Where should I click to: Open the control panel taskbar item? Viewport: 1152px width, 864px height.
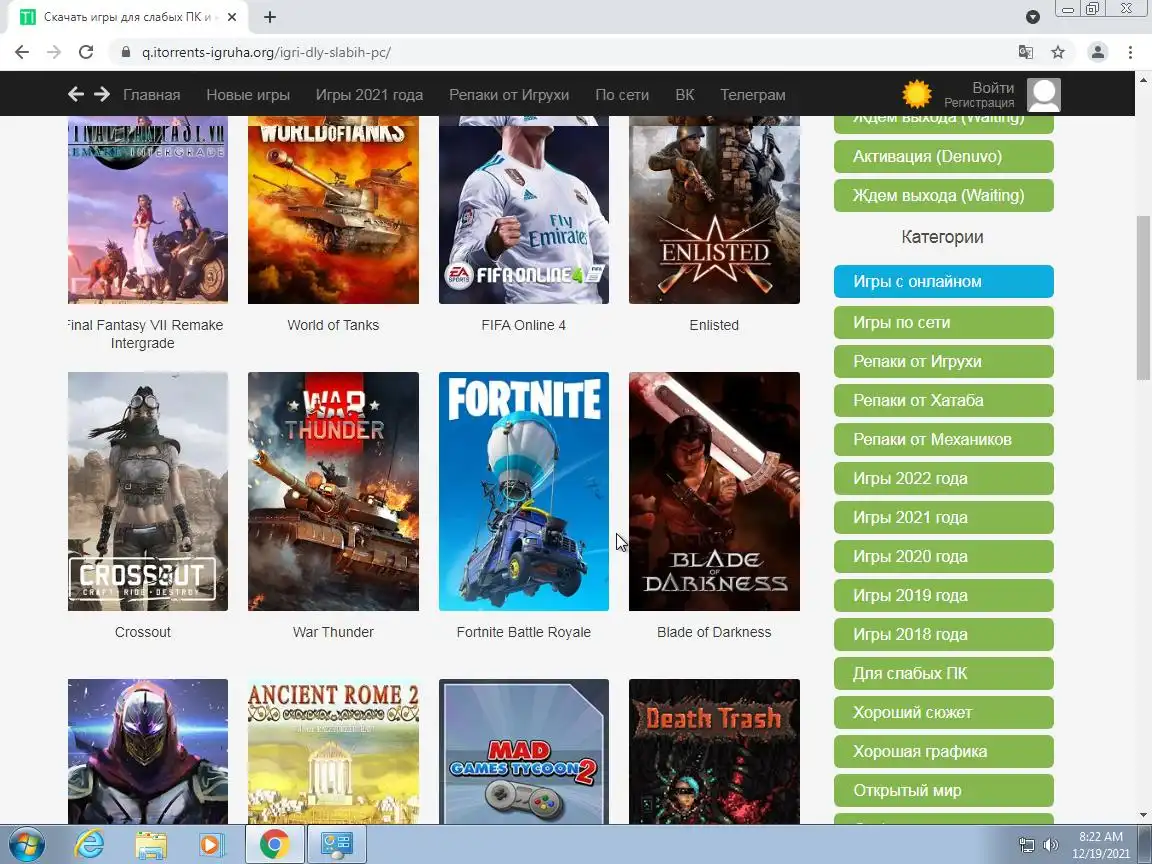coord(336,844)
